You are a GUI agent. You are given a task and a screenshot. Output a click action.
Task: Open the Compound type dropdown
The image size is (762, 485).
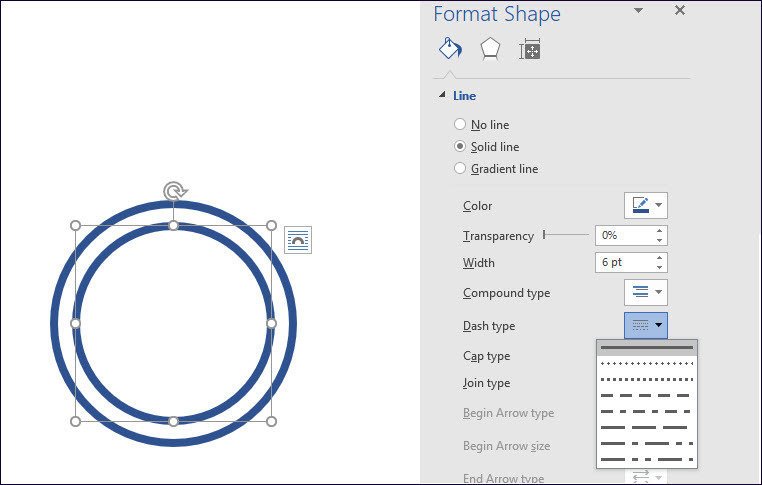[x=645, y=292]
